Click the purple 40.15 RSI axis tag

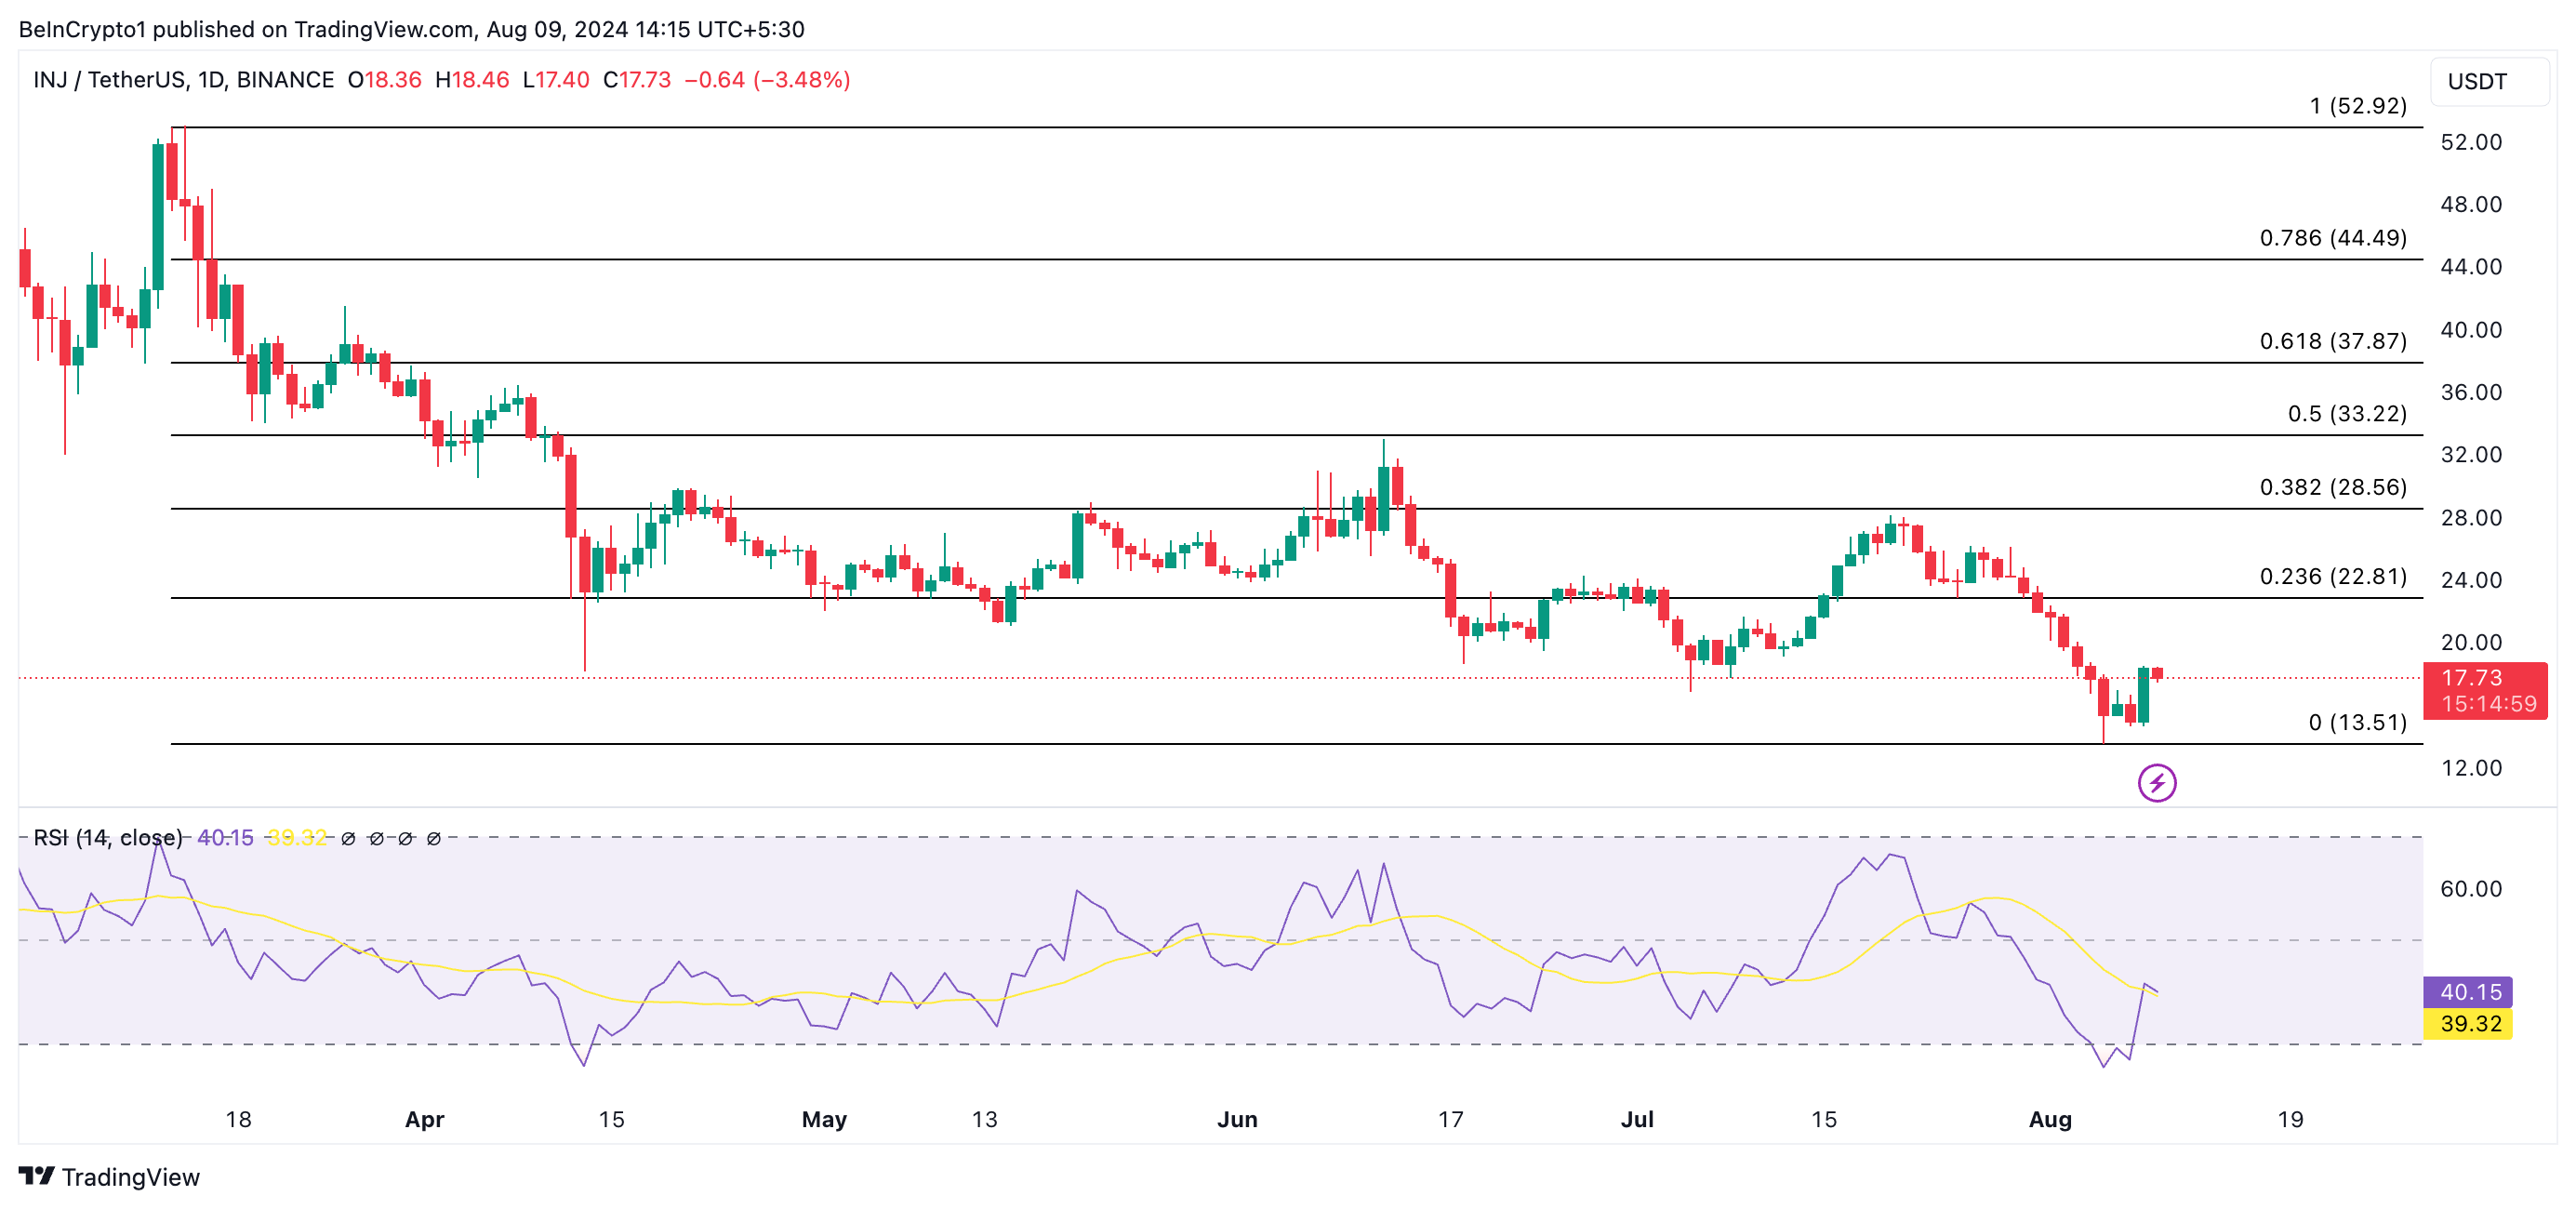[2468, 991]
